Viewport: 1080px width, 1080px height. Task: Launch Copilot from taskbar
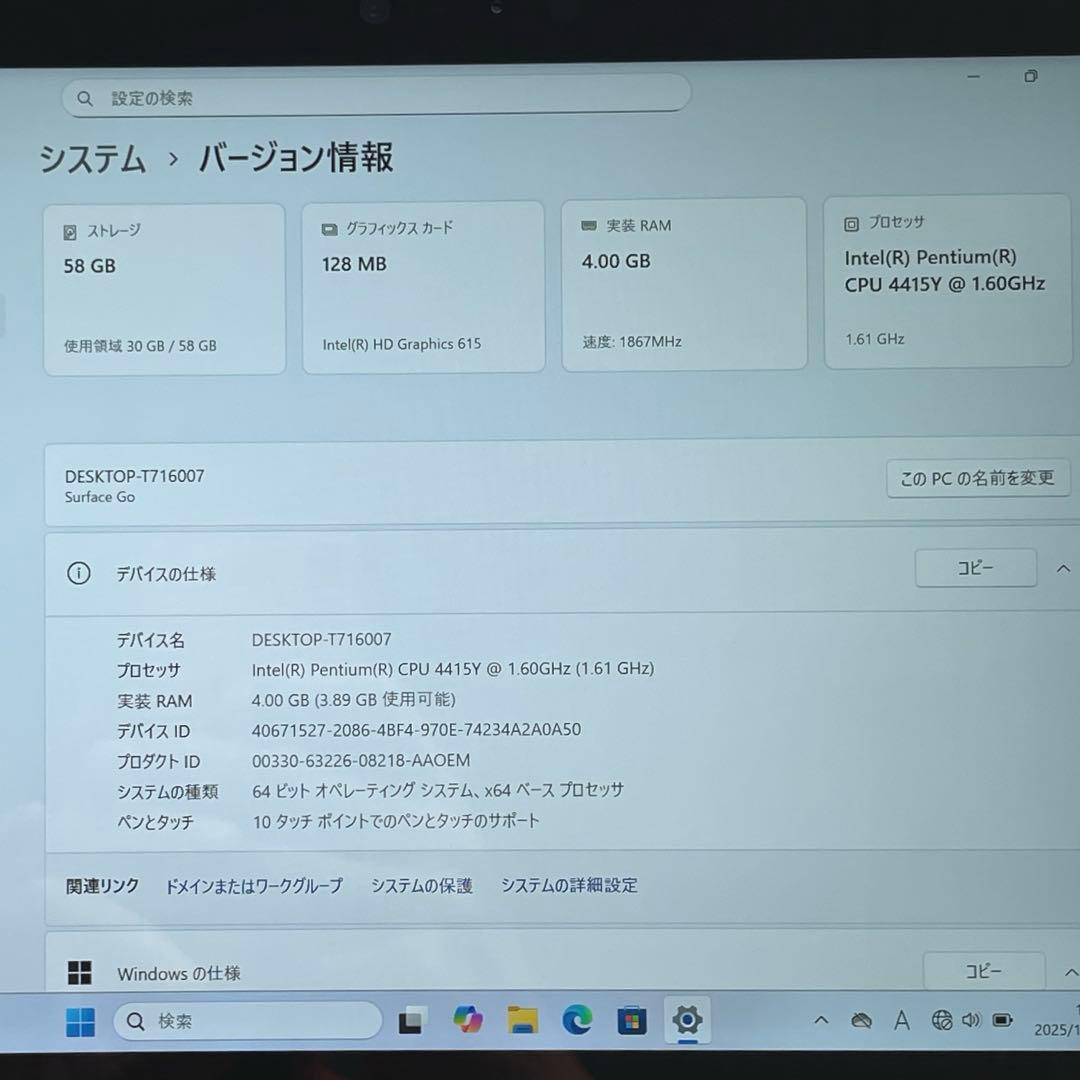pos(468,1019)
